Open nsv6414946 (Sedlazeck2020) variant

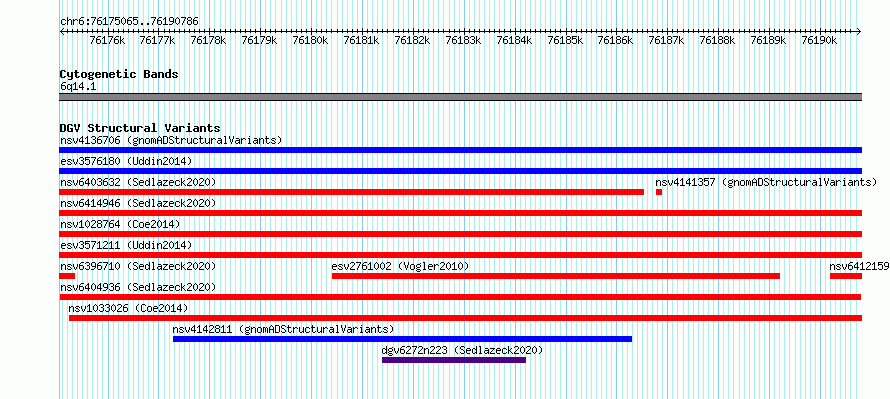click(x=138, y=203)
